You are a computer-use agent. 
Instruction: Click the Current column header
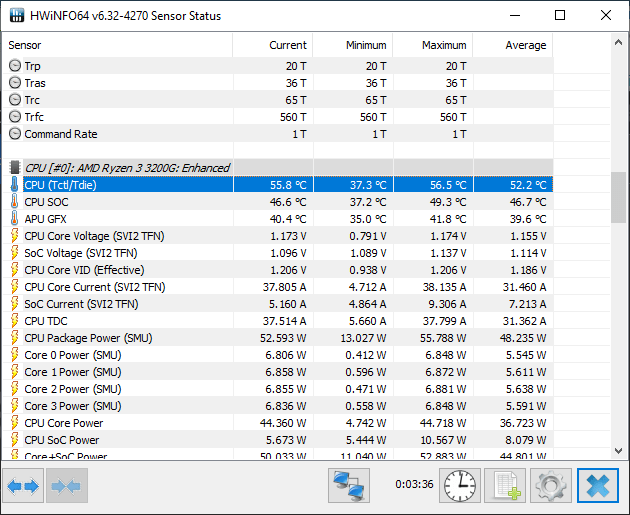[x=273, y=45]
